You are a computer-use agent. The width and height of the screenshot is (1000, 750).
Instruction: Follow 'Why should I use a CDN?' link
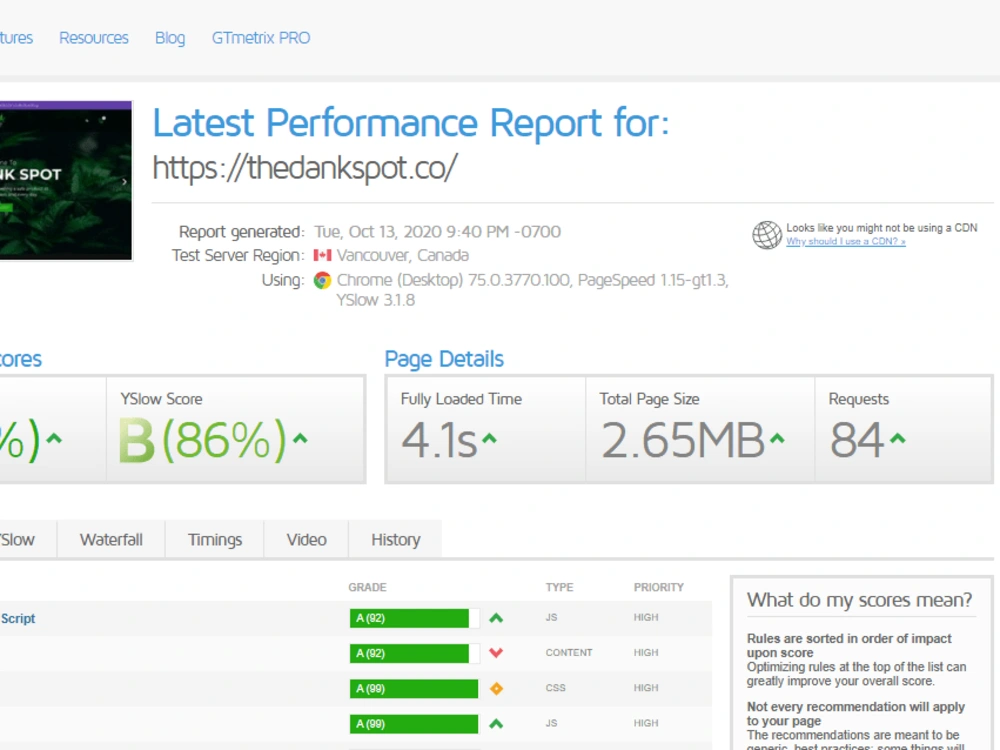tap(846, 242)
